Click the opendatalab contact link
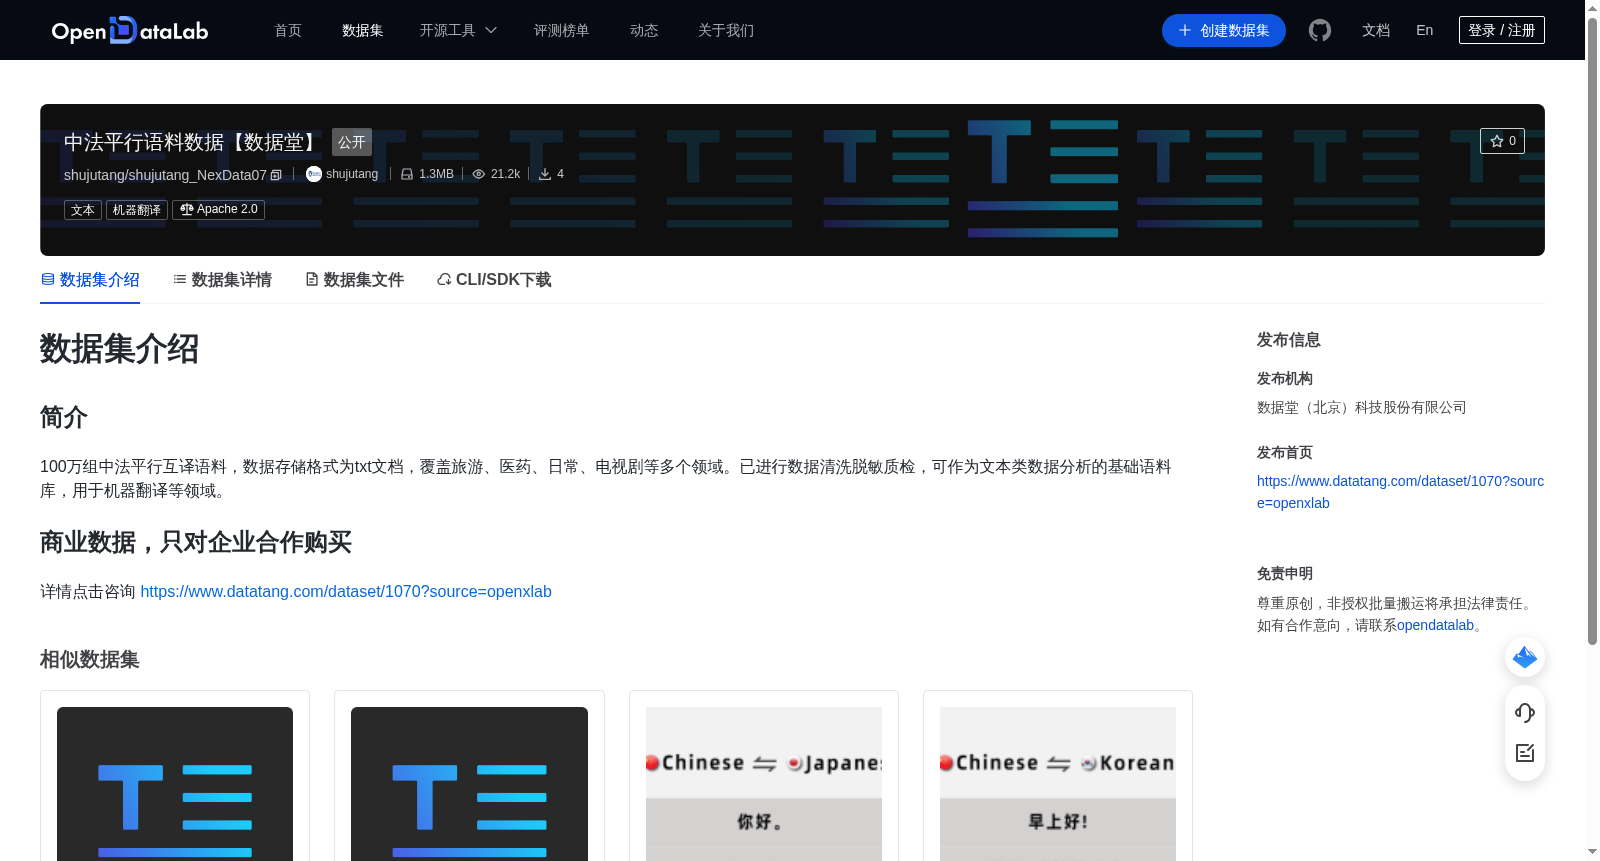This screenshot has height=861, width=1600. pyautogui.click(x=1435, y=625)
